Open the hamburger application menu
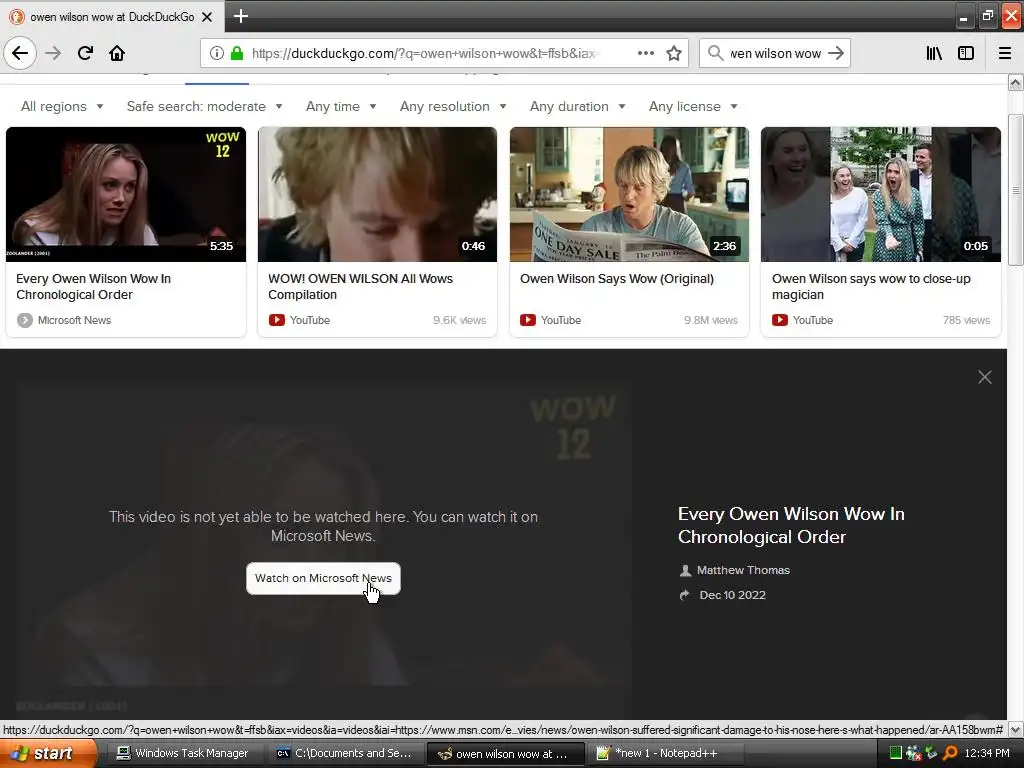 (x=1005, y=53)
